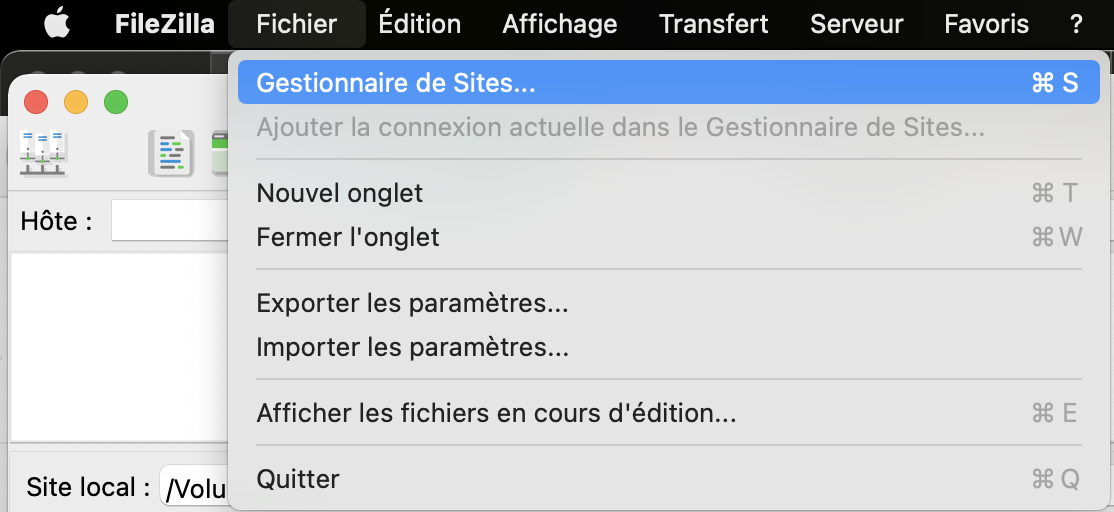Click the yellow minimize window button

pos(76,102)
